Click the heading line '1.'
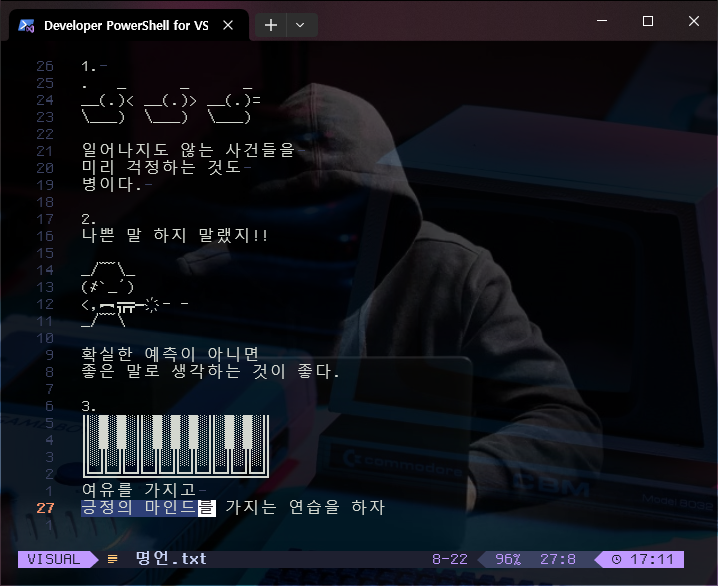The height and width of the screenshot is (586, 718). (x=89, y=66)
